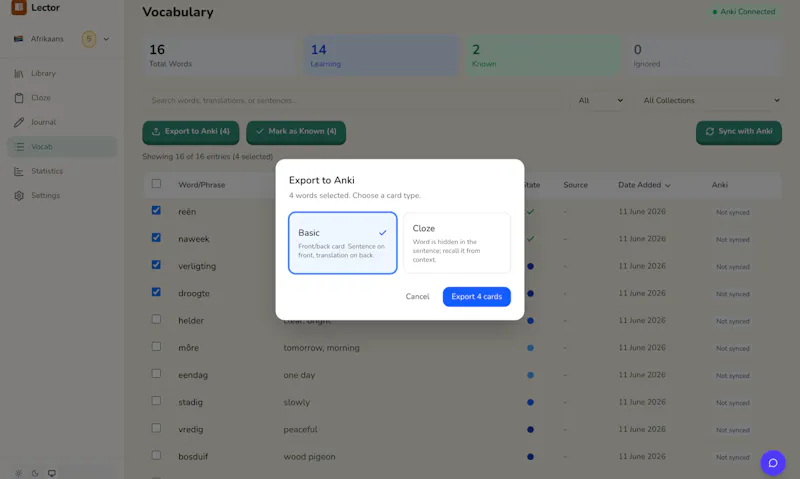Click Export to Anki (4) button

pos(191,132)
